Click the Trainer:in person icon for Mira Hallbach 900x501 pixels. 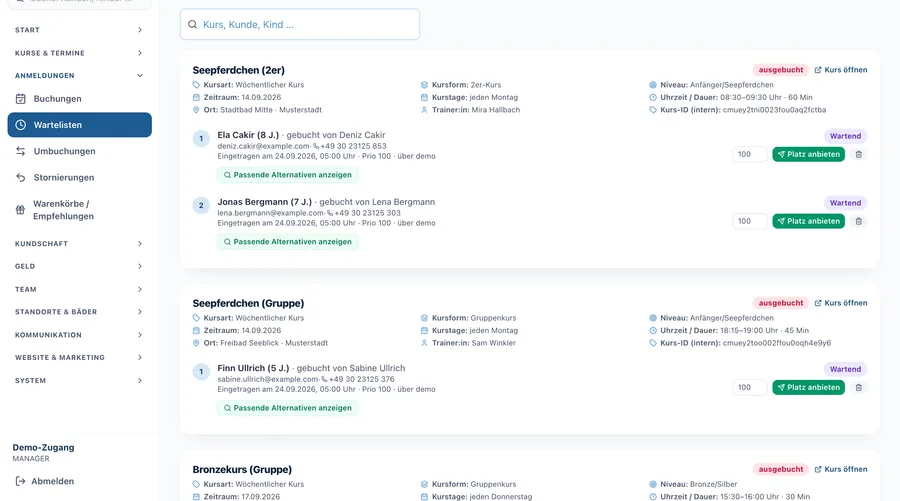click(x=424, y=110)
